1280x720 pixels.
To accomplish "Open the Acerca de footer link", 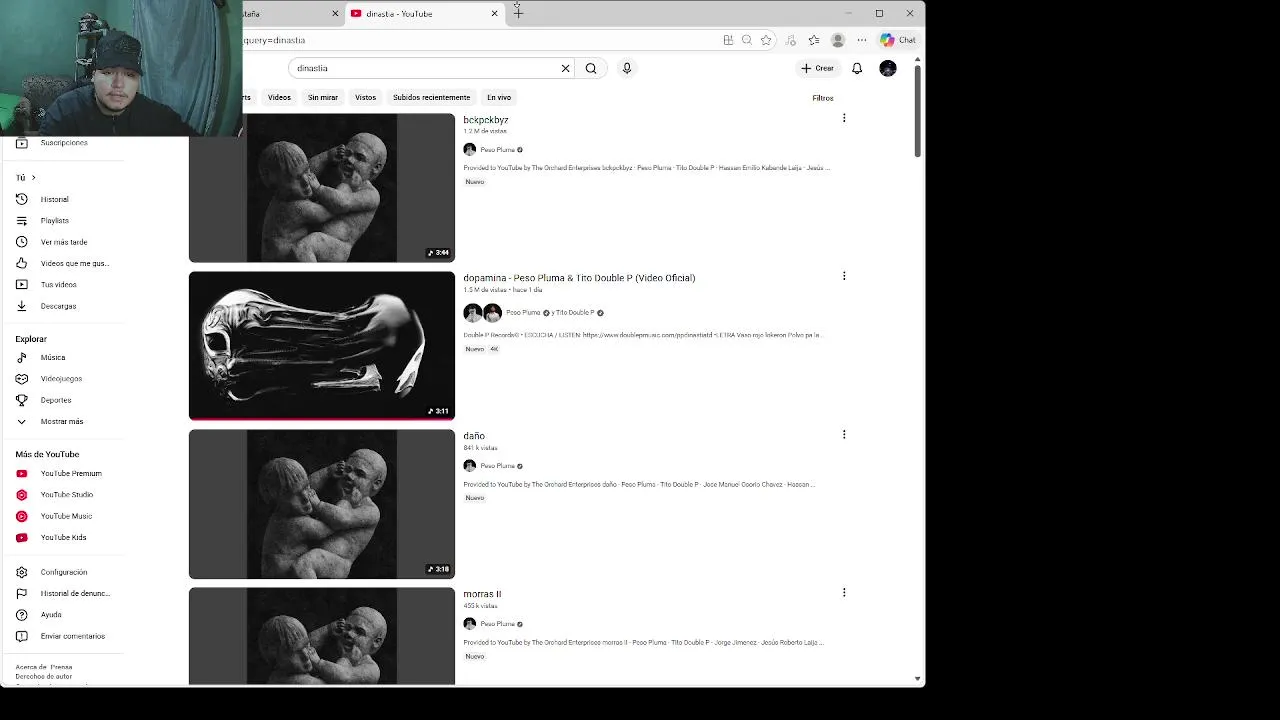I will (30, 667).
